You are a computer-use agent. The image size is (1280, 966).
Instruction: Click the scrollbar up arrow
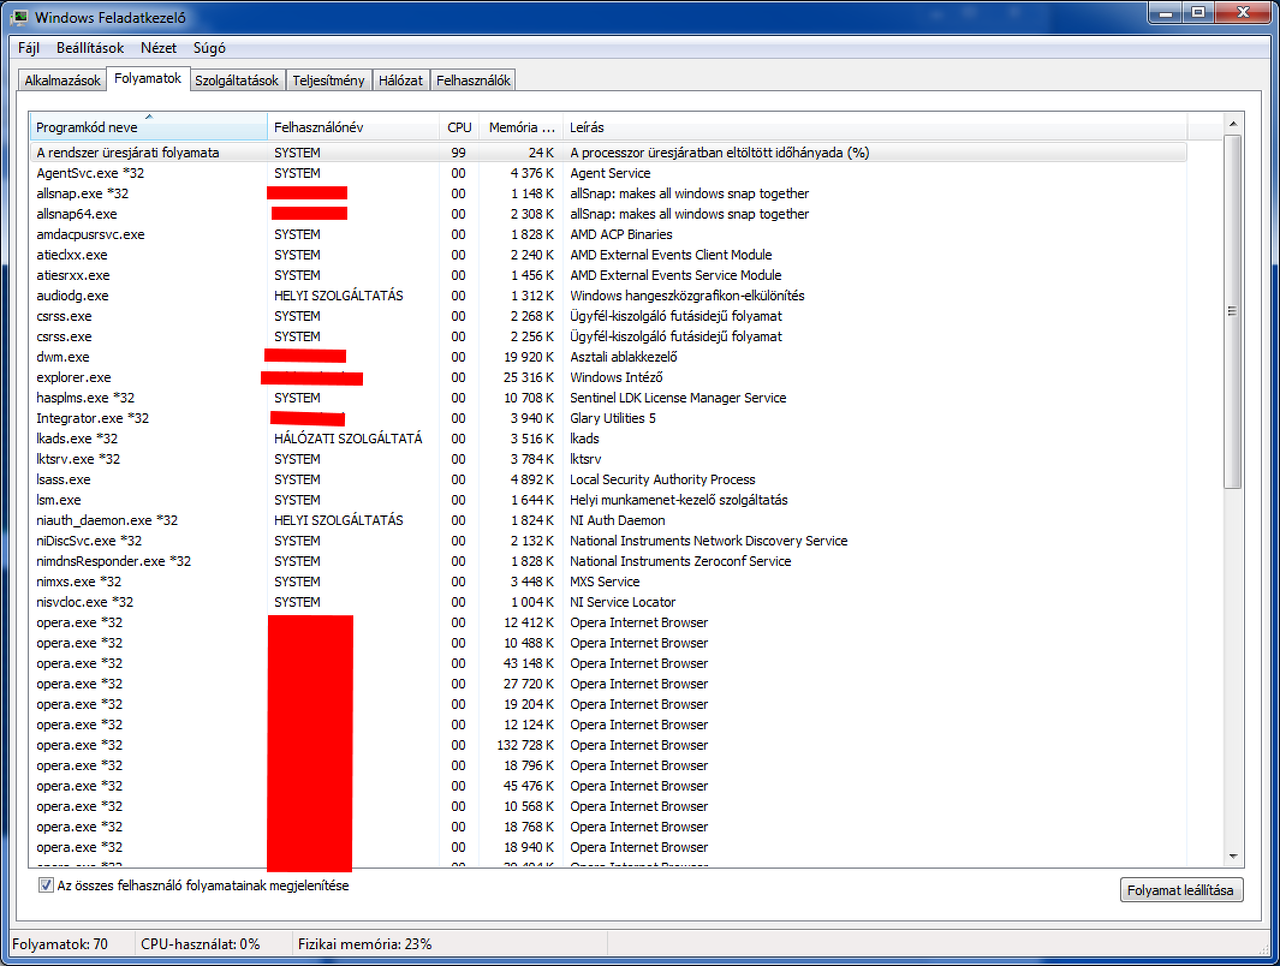tap(1233, 124)
